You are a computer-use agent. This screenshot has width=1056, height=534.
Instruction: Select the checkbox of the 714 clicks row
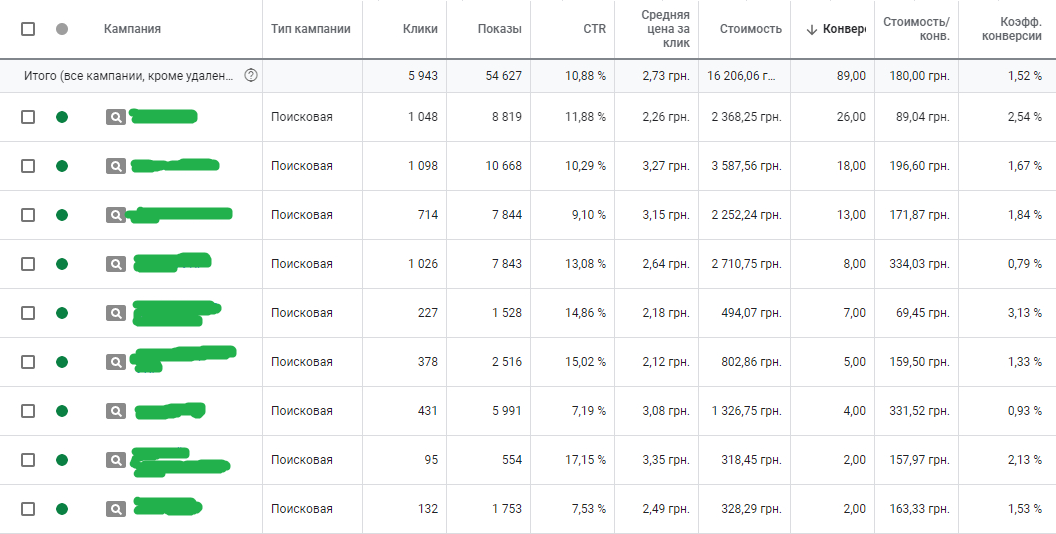(x=28, y=215)
